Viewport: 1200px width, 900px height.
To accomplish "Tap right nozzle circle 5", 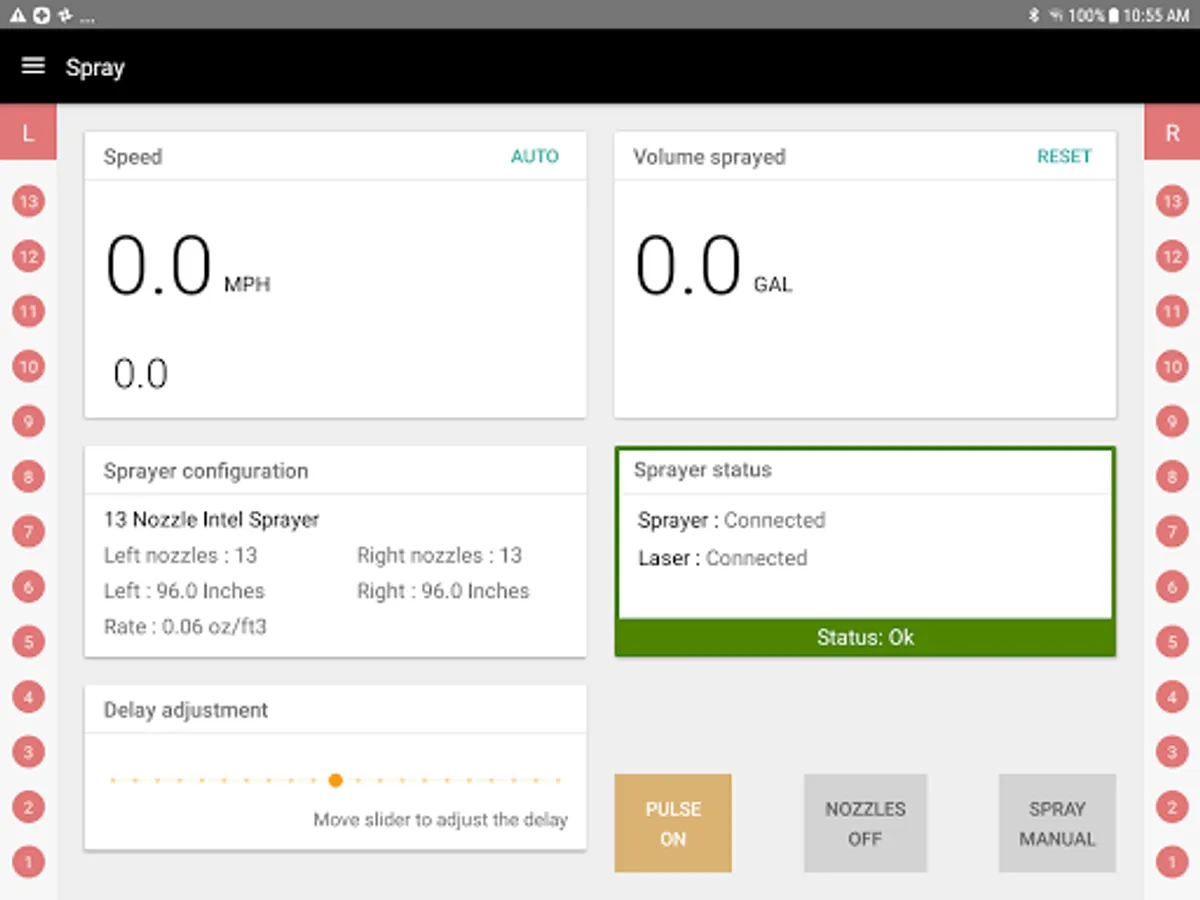I will (1172, 642).
